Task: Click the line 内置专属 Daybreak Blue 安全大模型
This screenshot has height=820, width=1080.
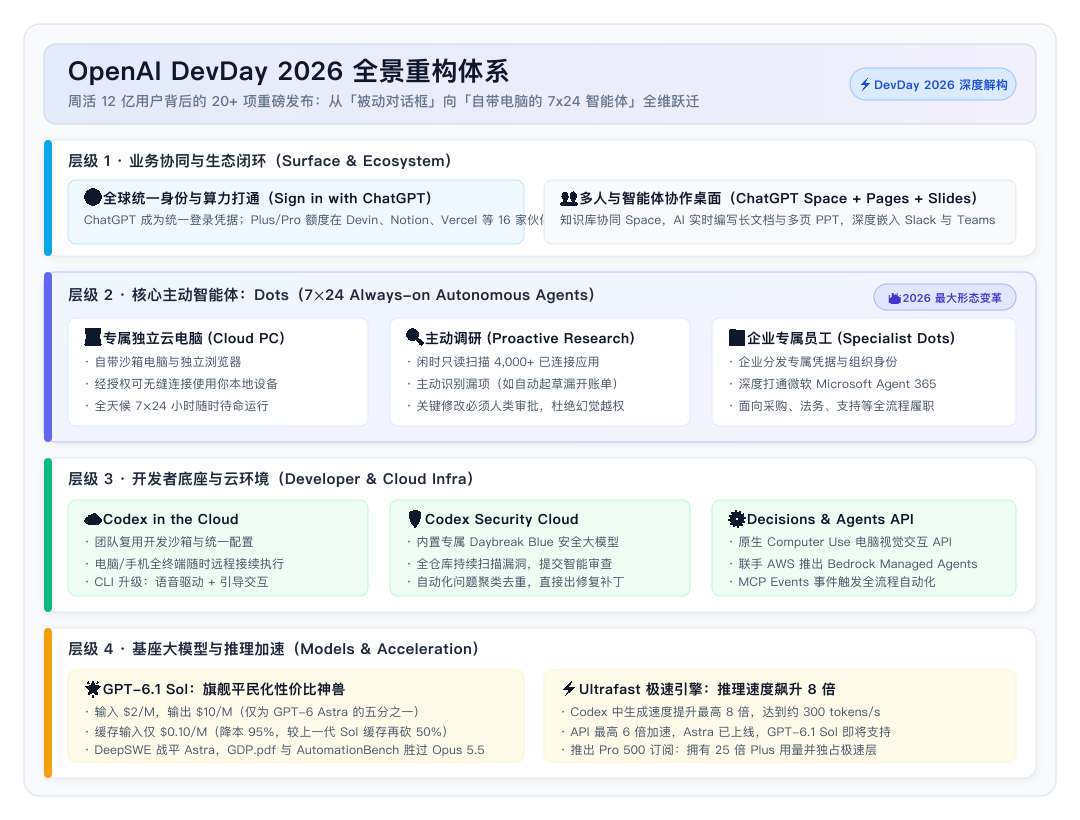Action: 512,542
